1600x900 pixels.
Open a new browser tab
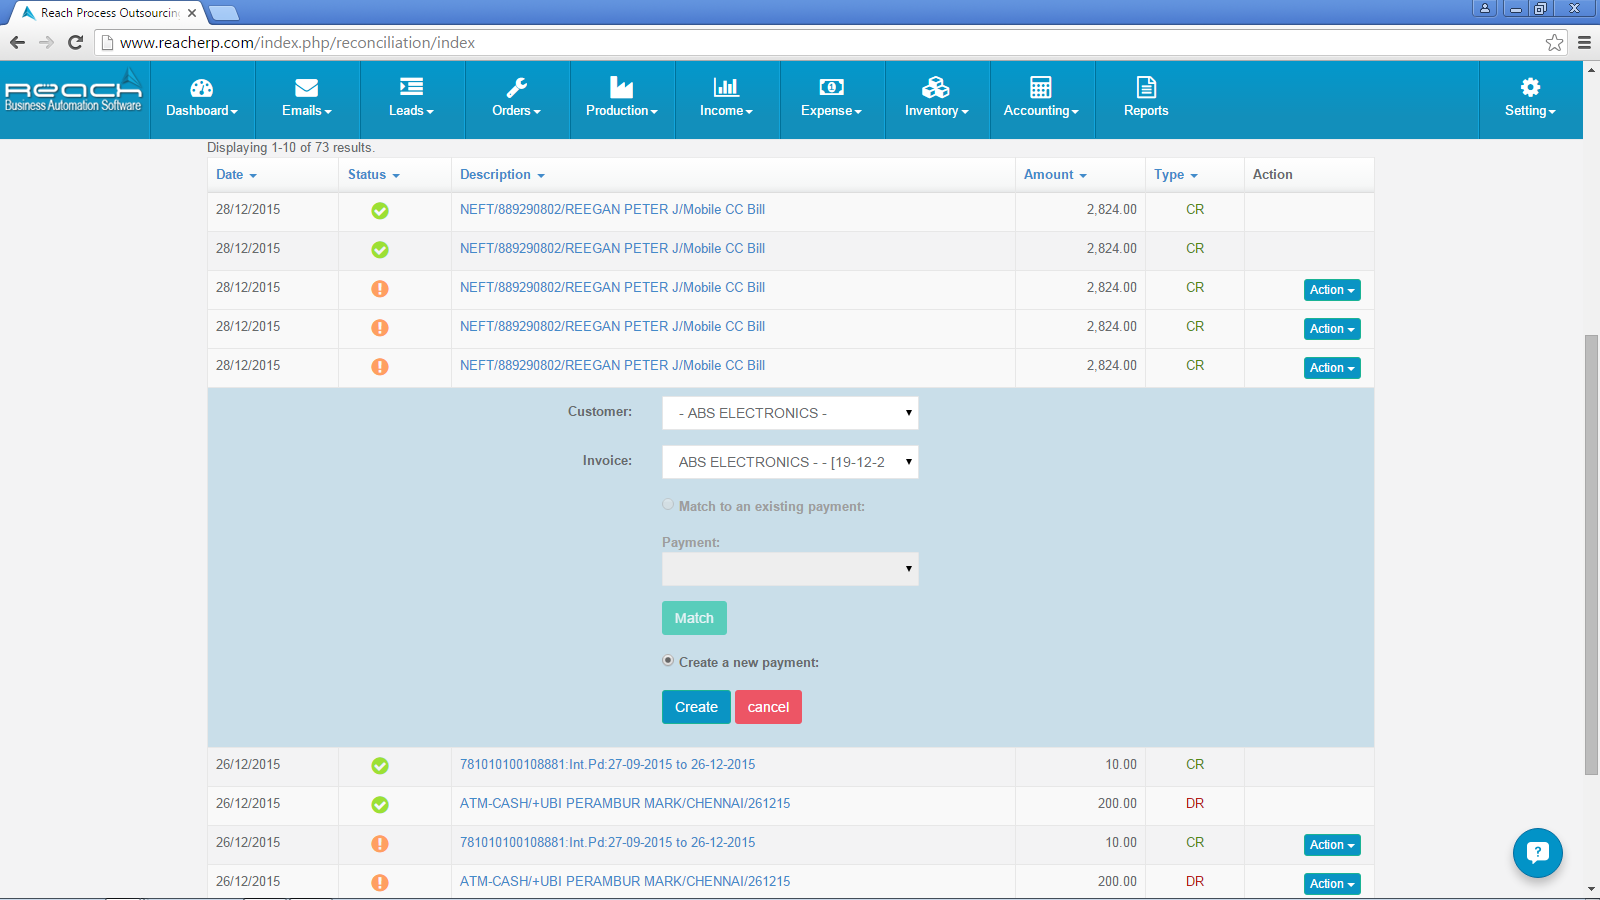[224, 13]
